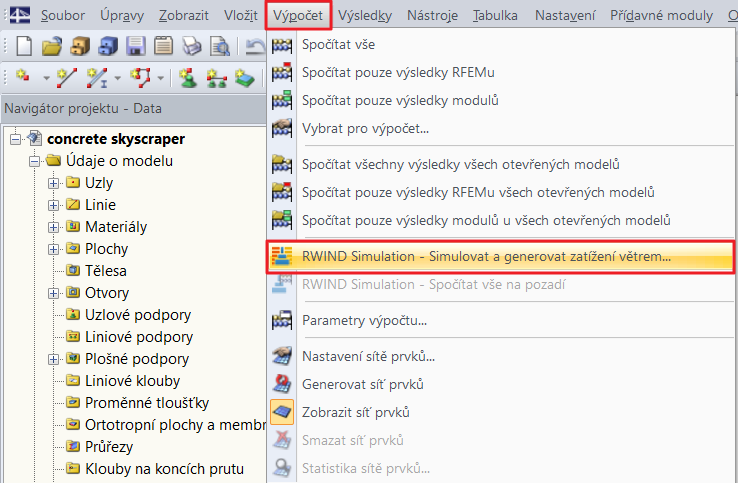Image resolution: width=738 pixels, height=483 pixels.
Task: Open the Přídavné moduly menu
Action: 661,16
